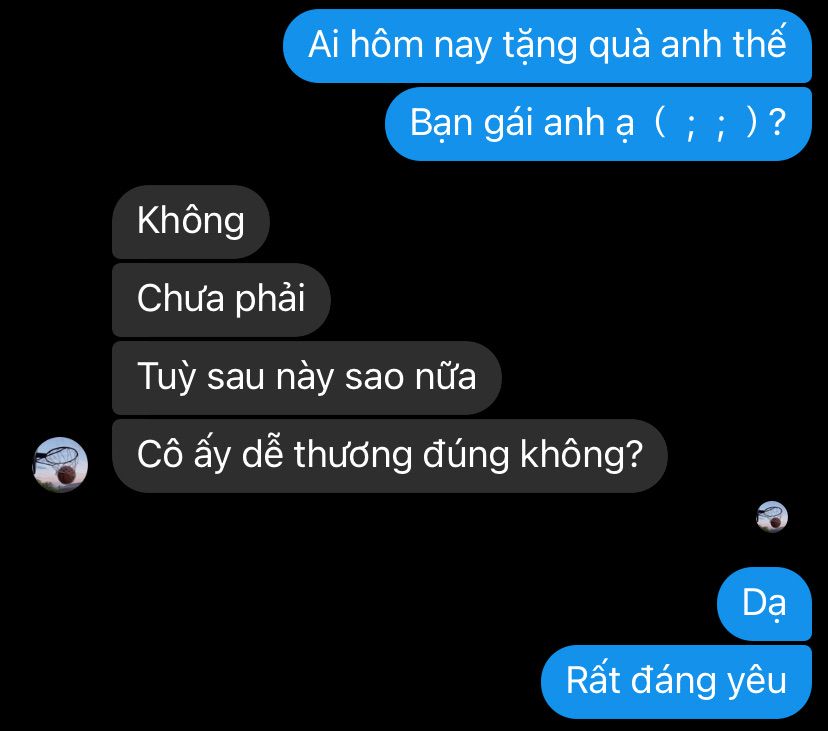Click the question mark after "đúng không"
Viewport: 828px width, 731px height.
click(x=633, y=454)
